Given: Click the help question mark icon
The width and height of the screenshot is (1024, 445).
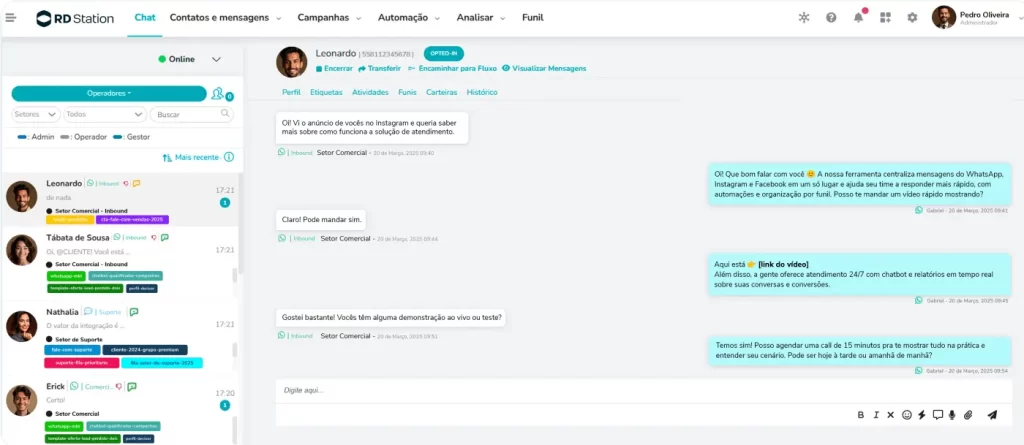Looking at the screenshot, I should [x=831, y=18].
